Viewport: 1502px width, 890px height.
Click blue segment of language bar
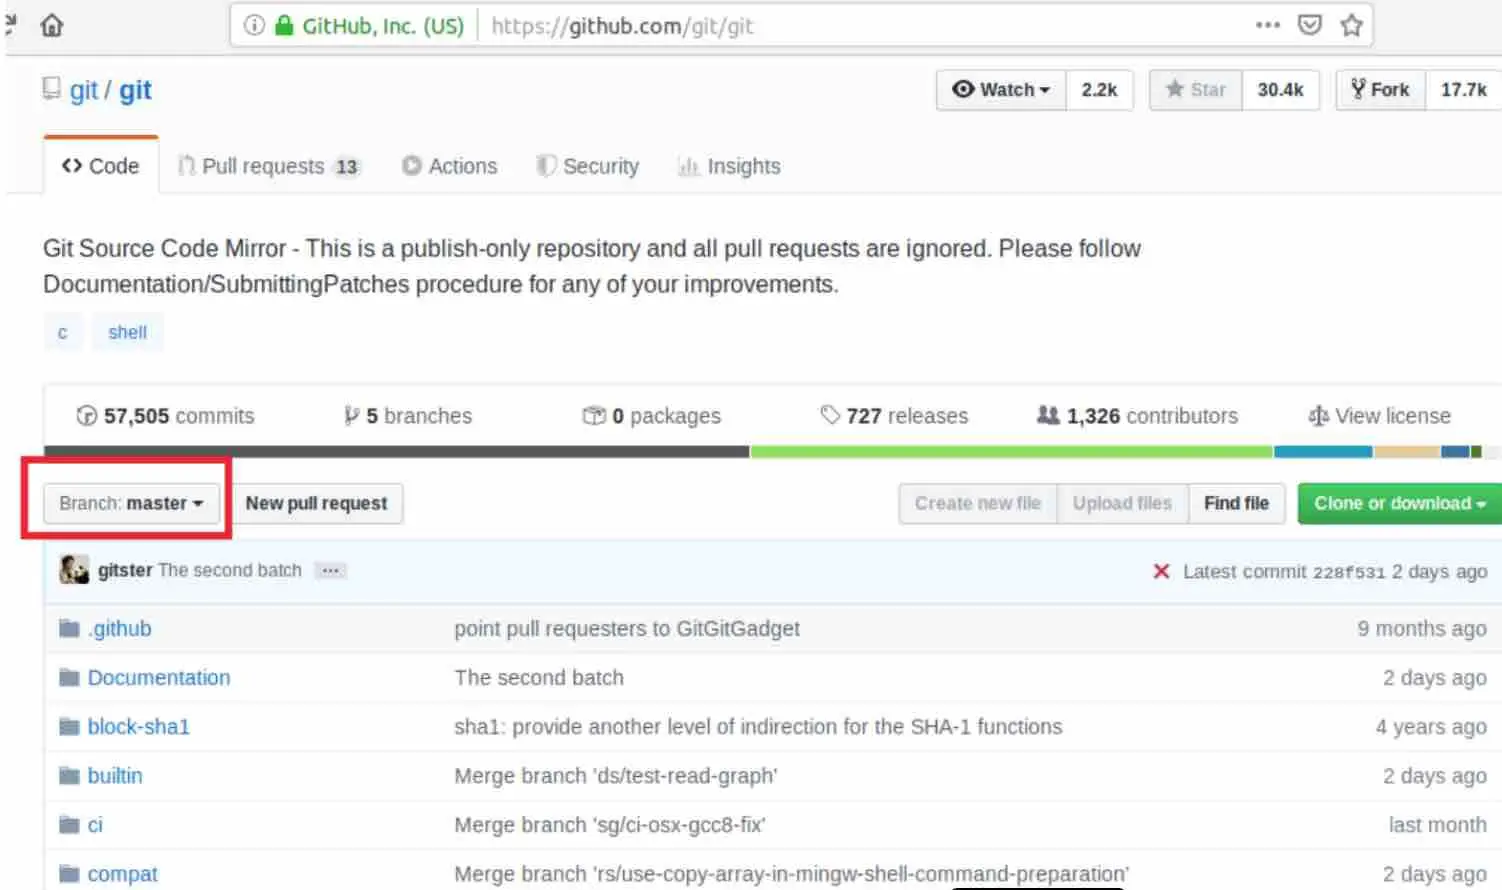(x=1323, y=452)
